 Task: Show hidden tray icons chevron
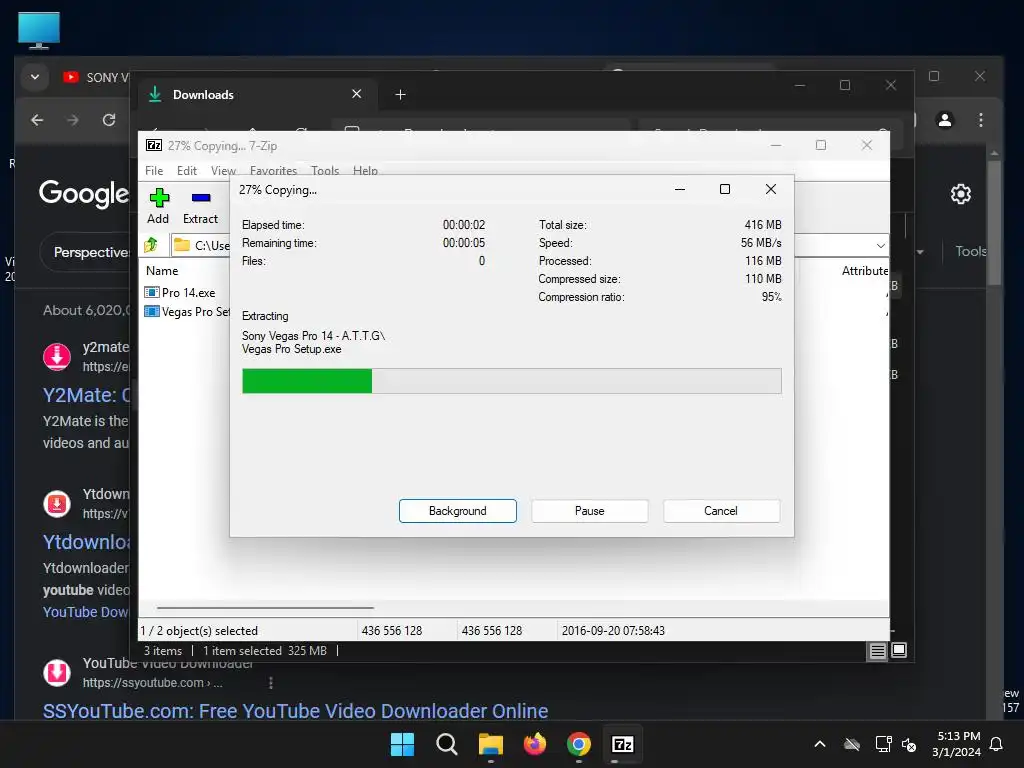tap(820, 744)
